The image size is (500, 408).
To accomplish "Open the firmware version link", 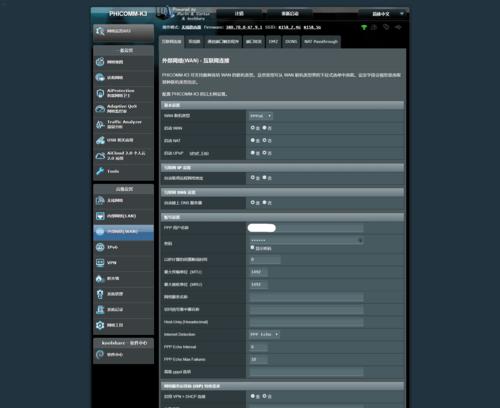I will point(244,27).
